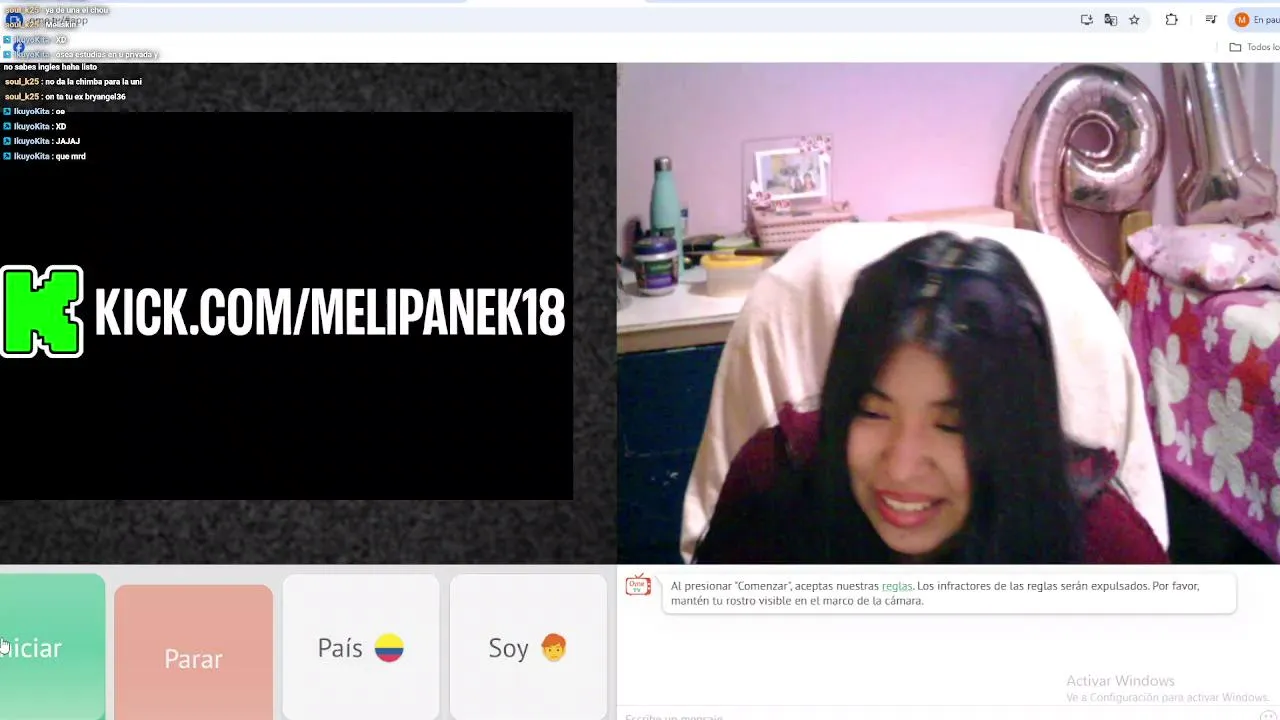
Task: Click the KICK.COM/MELIPANEK18 text
Action: point(329,312)
